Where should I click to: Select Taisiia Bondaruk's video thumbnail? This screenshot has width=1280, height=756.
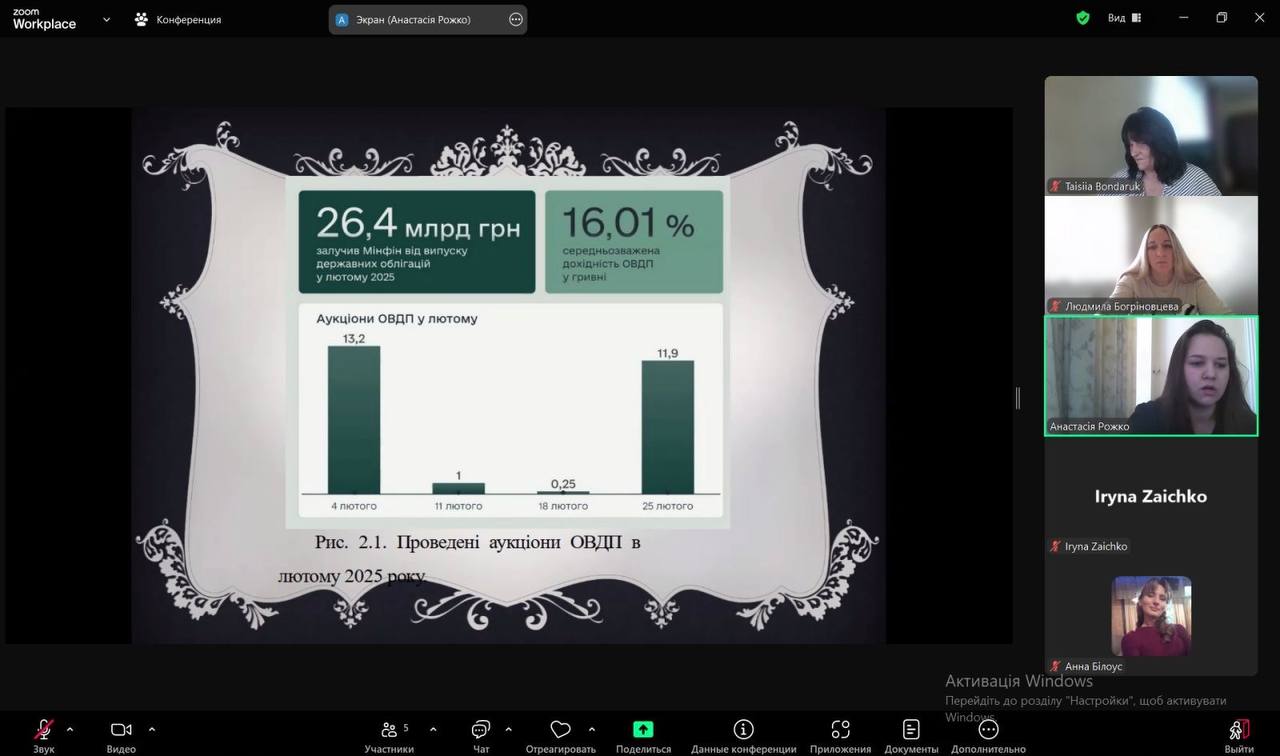1151,135
